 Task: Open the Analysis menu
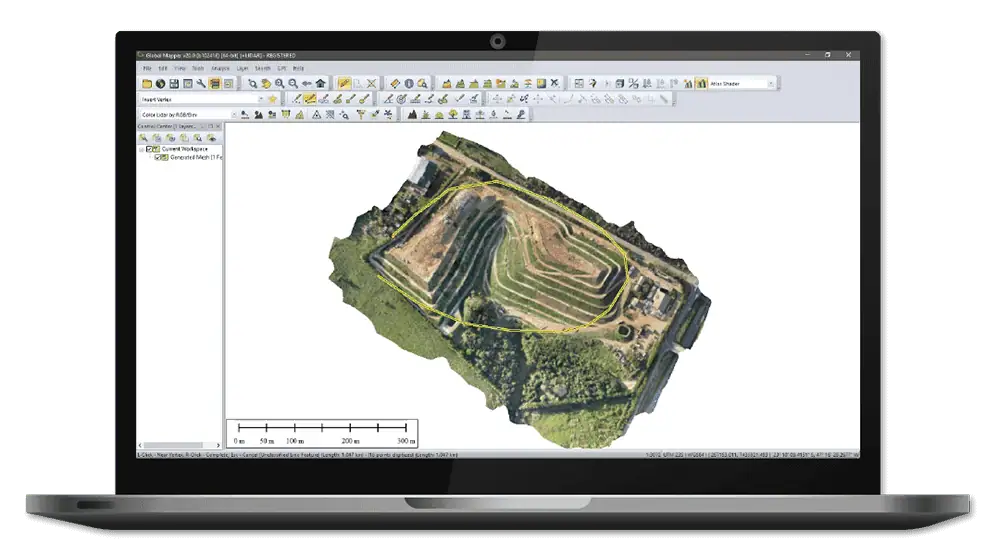[x=220, y=68]
